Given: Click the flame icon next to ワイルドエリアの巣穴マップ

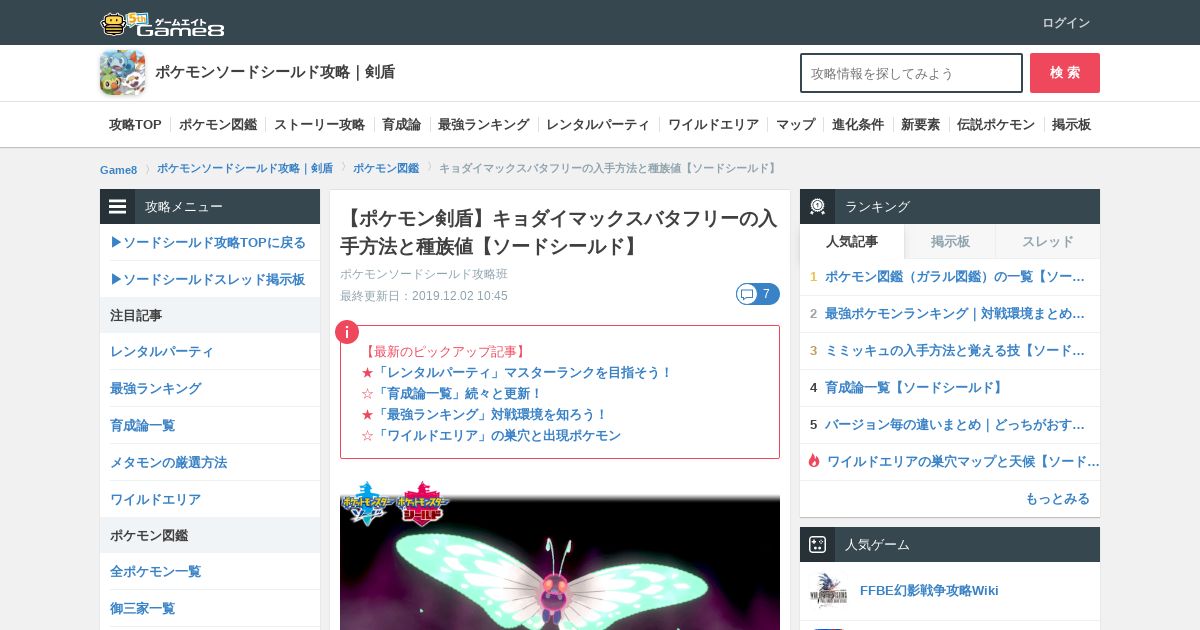Looking at the screenshot, I should tap(814, 461).
